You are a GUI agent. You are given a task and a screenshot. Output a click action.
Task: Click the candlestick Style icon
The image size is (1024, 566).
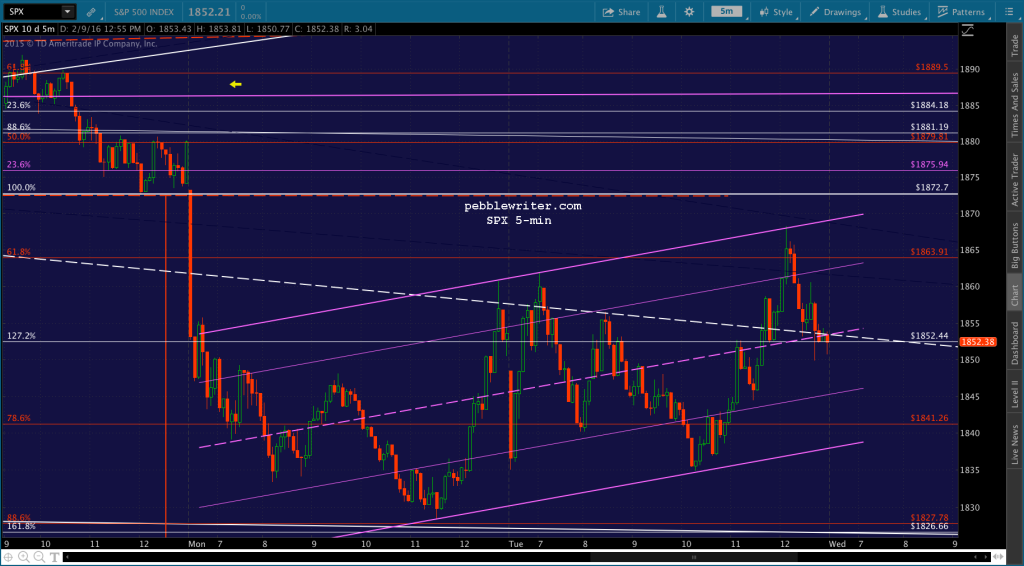[x=776, y=12]
